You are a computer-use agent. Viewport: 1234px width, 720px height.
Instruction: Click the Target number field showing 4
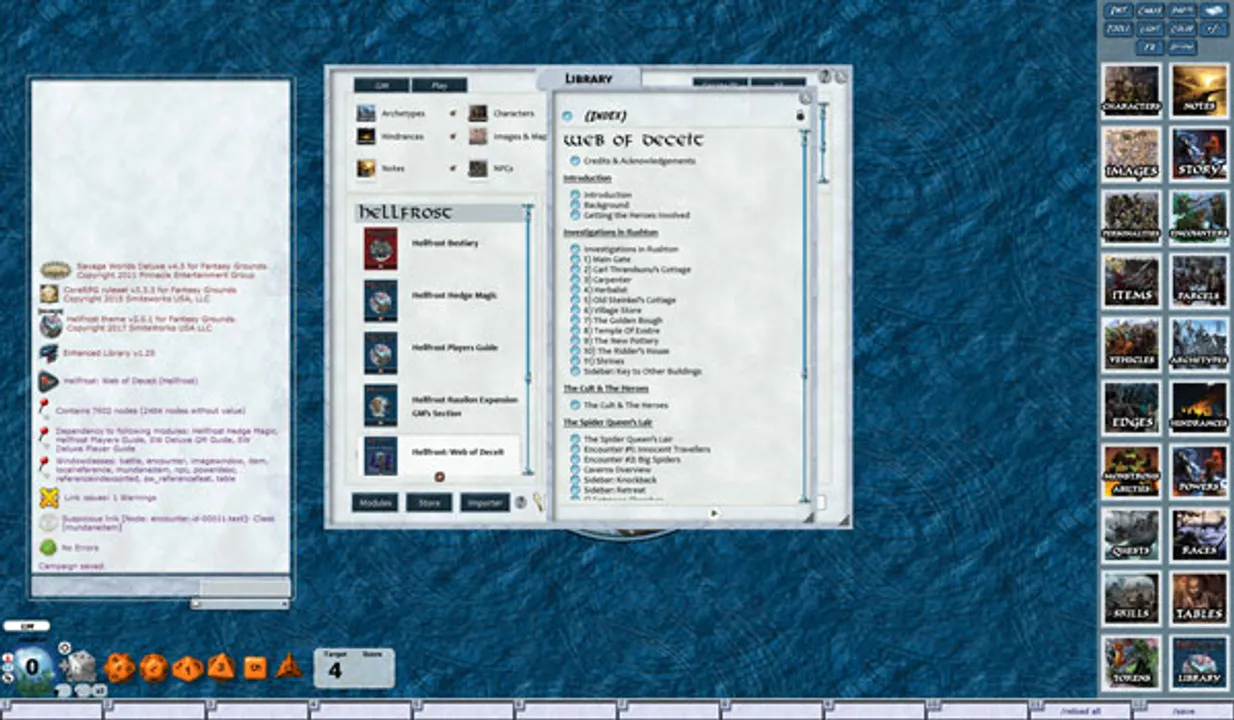click(336, 671)
